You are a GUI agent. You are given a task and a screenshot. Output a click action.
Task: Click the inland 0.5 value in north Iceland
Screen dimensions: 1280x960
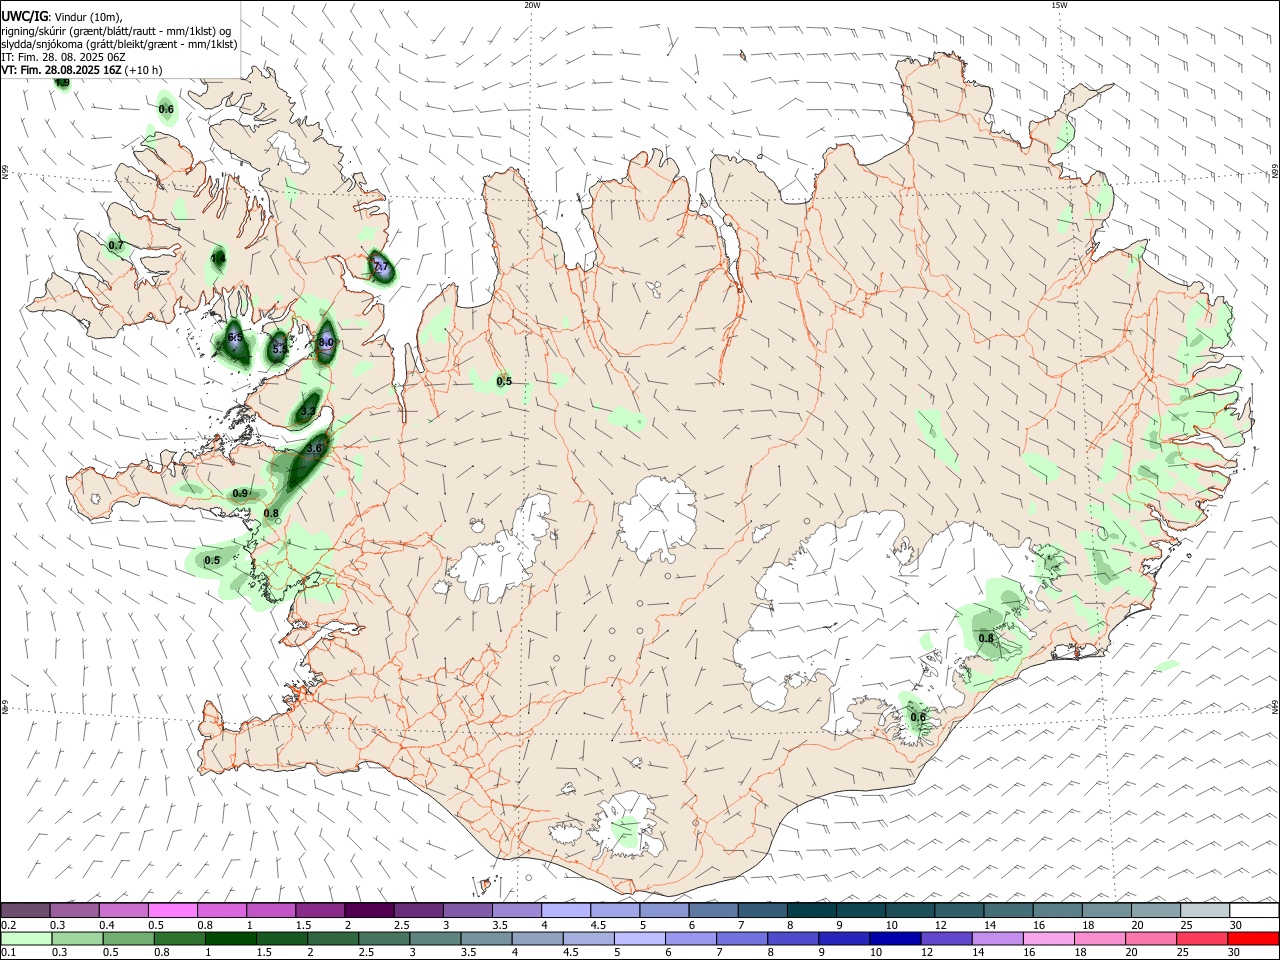pos(504,381)
